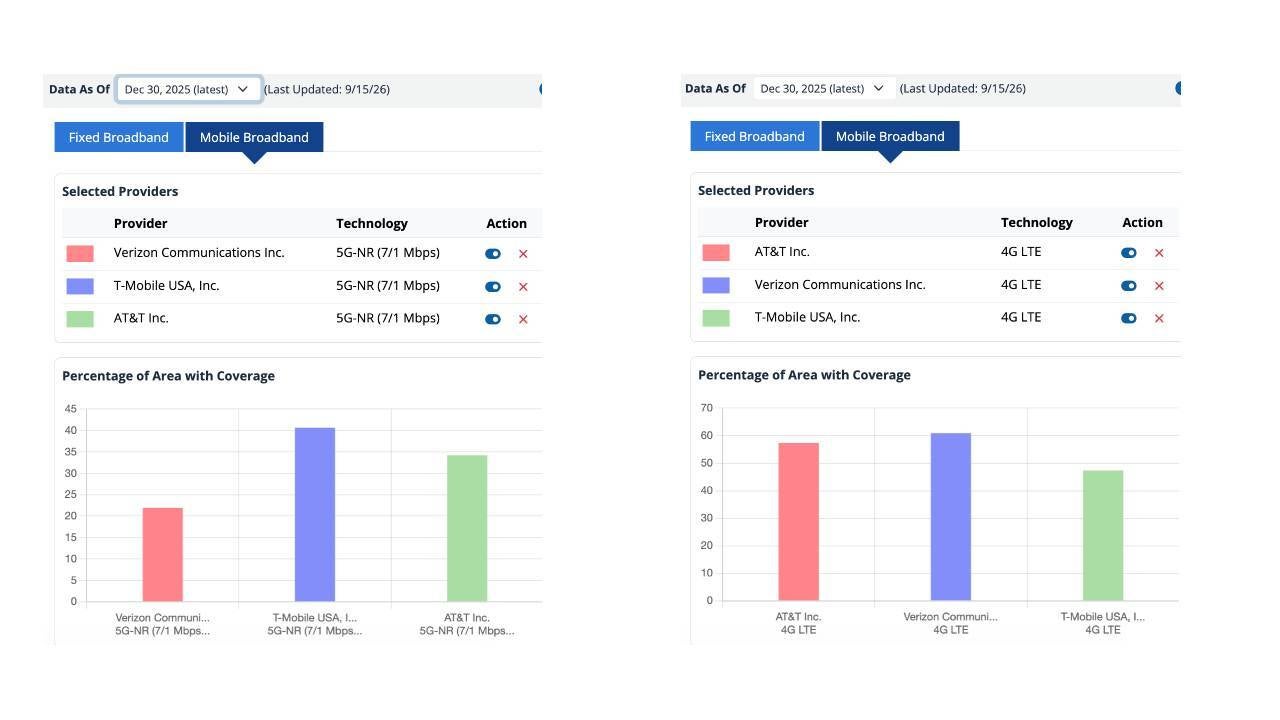Open the Data As Of dropdown in the 4G LTE panel
1280x720 pixels.
[x=824, y=88]
